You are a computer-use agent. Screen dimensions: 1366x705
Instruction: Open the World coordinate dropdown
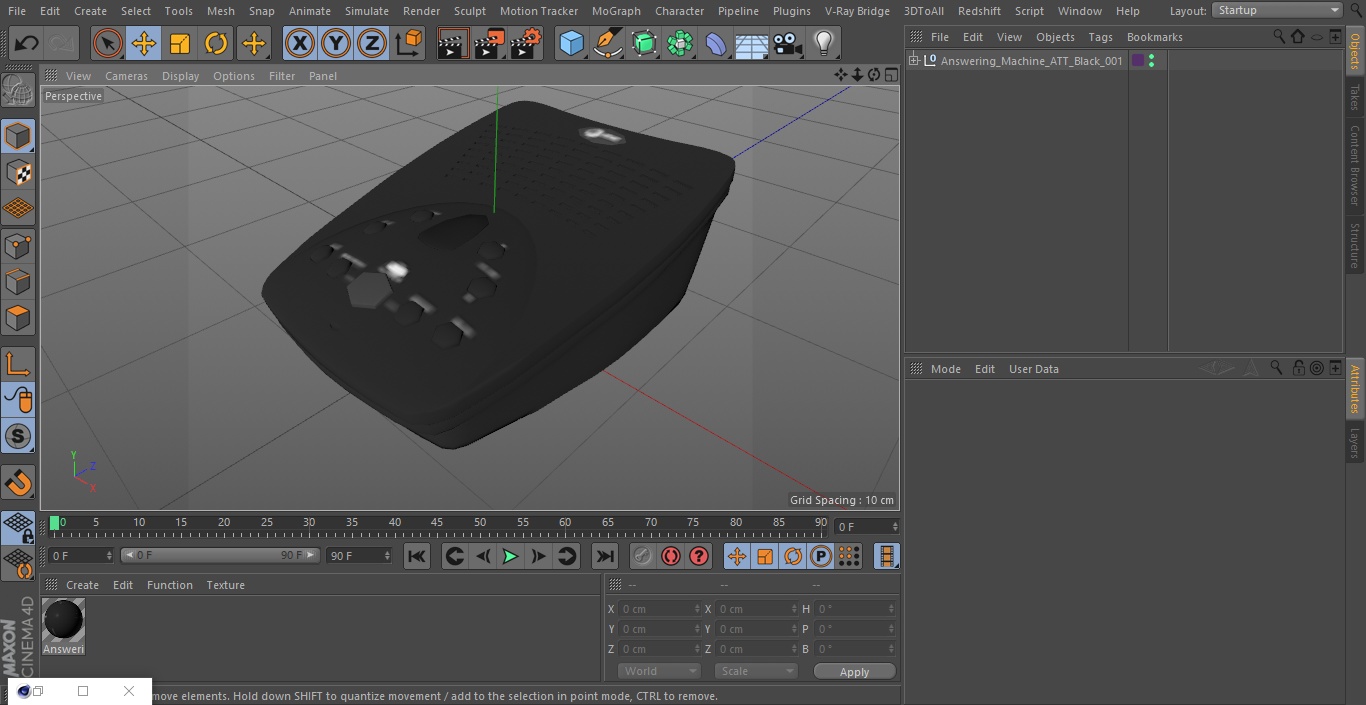659,671
